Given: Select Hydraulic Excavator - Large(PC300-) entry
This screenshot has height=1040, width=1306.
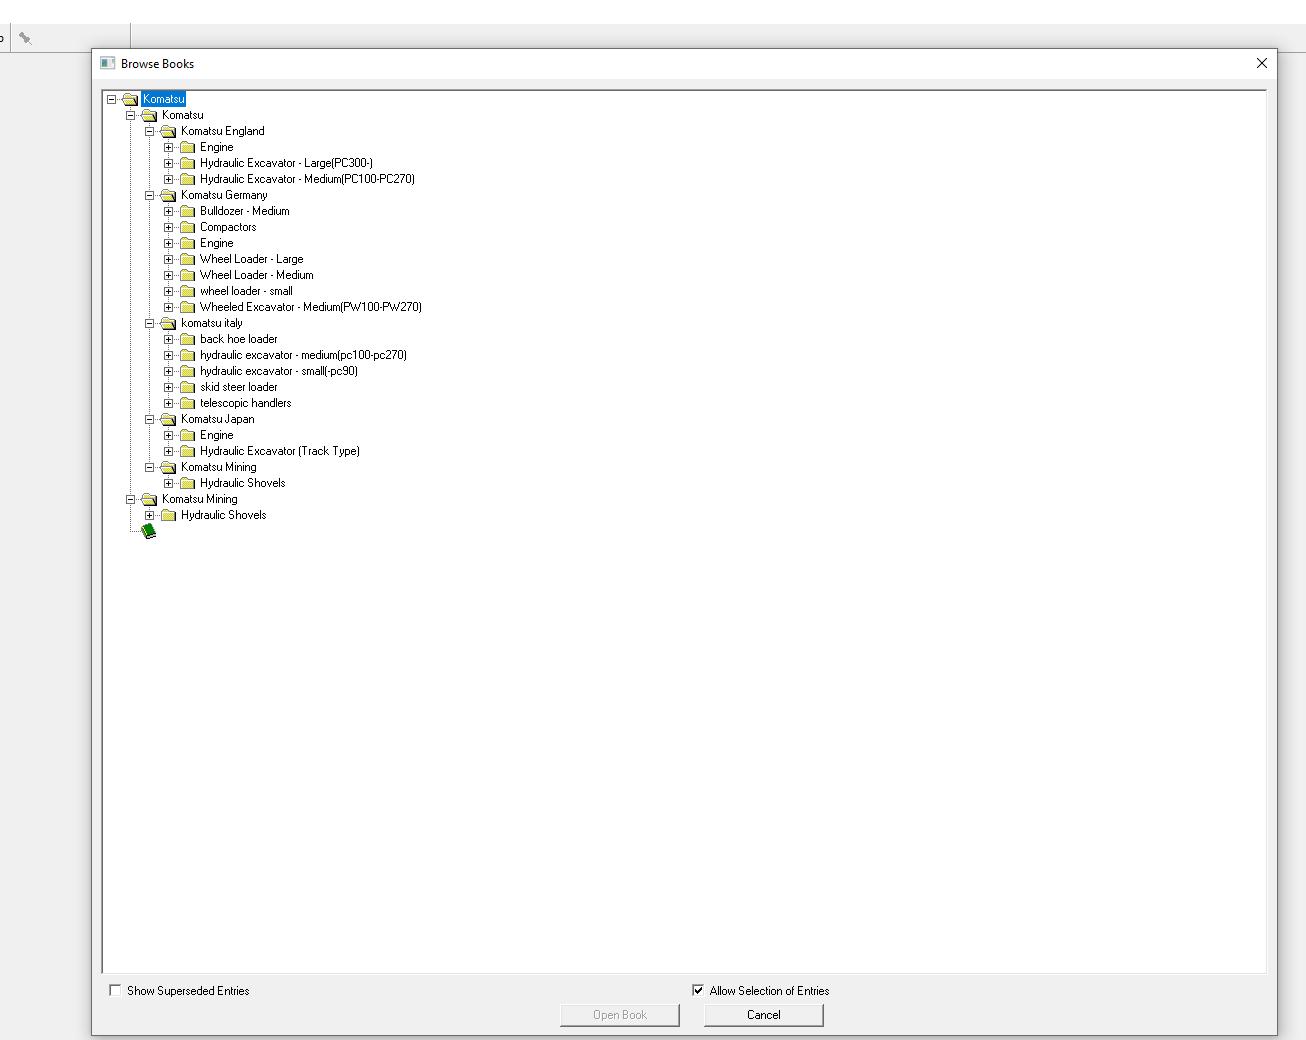Looking at the screenshot, I should (x=286, y=163).
